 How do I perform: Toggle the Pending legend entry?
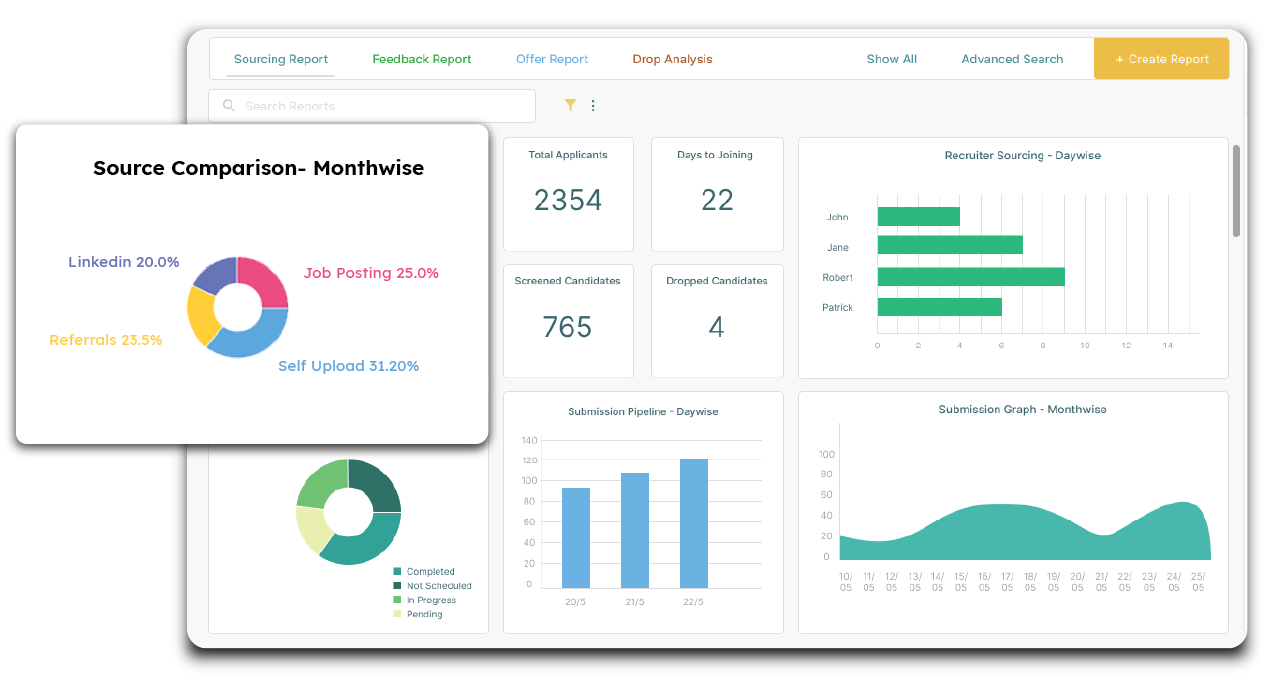coord(424,614)
